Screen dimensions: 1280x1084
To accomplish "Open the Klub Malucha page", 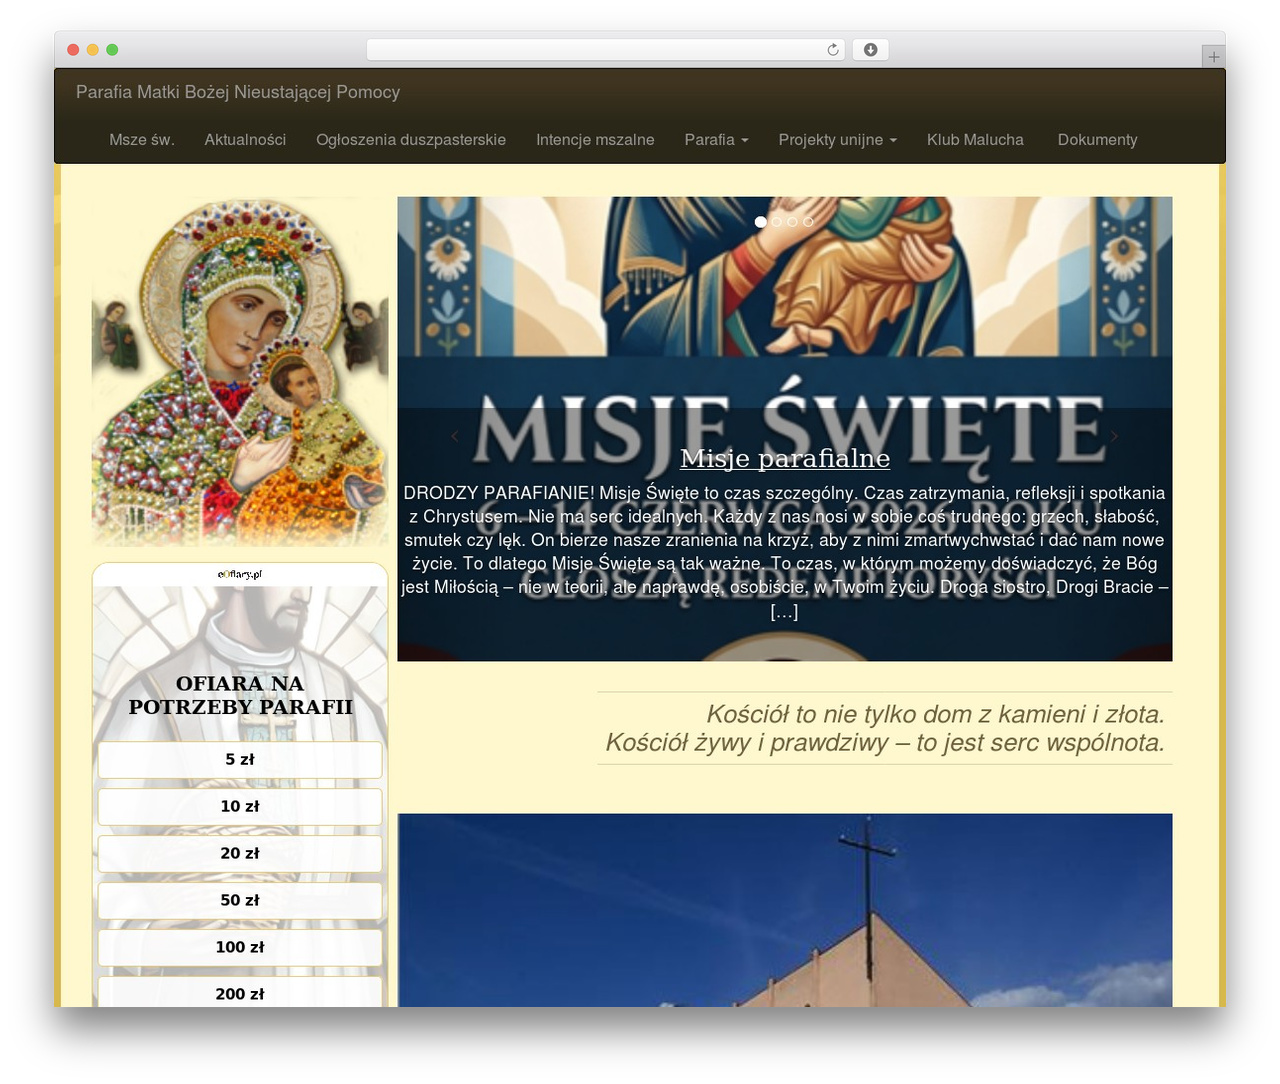I will coord(975,140).
